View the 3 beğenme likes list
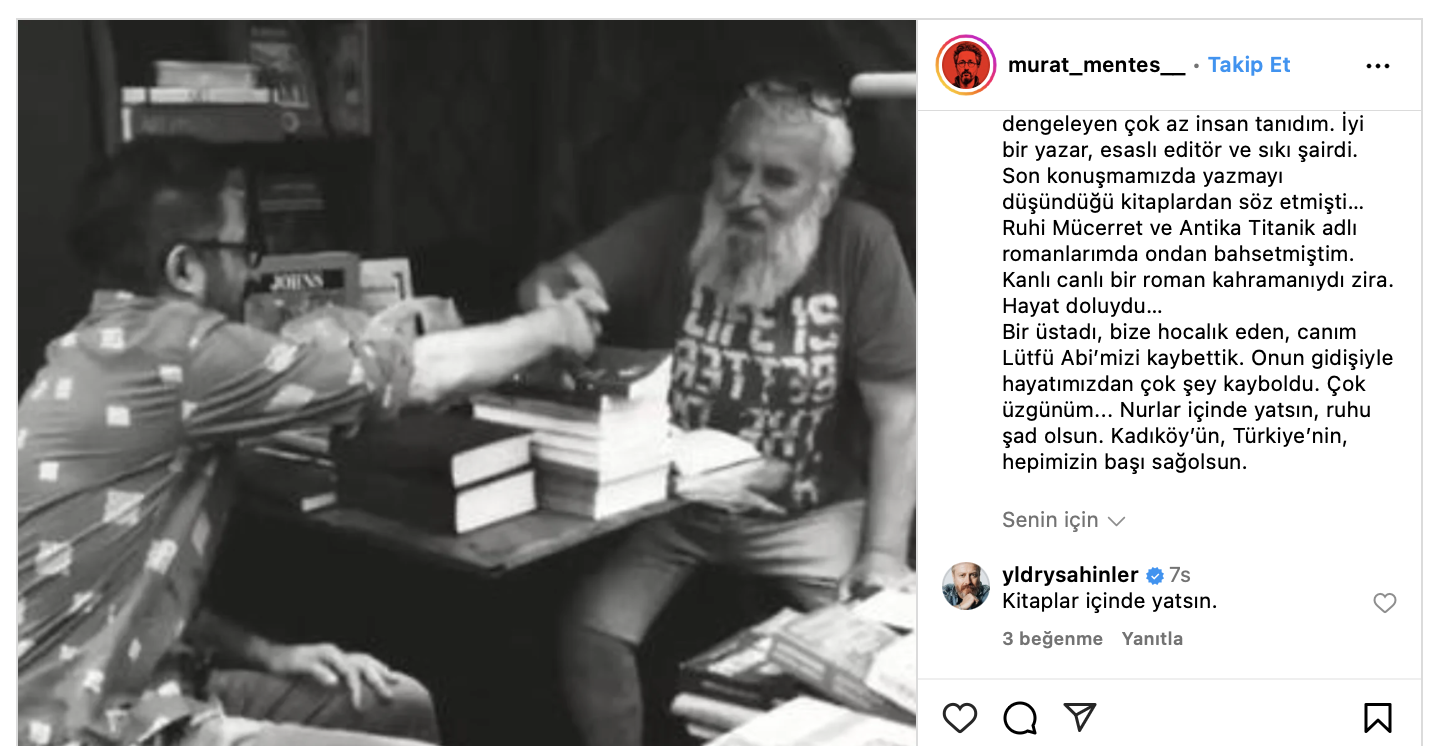This screenshot has height=746, width=1430. point(1053,639)
